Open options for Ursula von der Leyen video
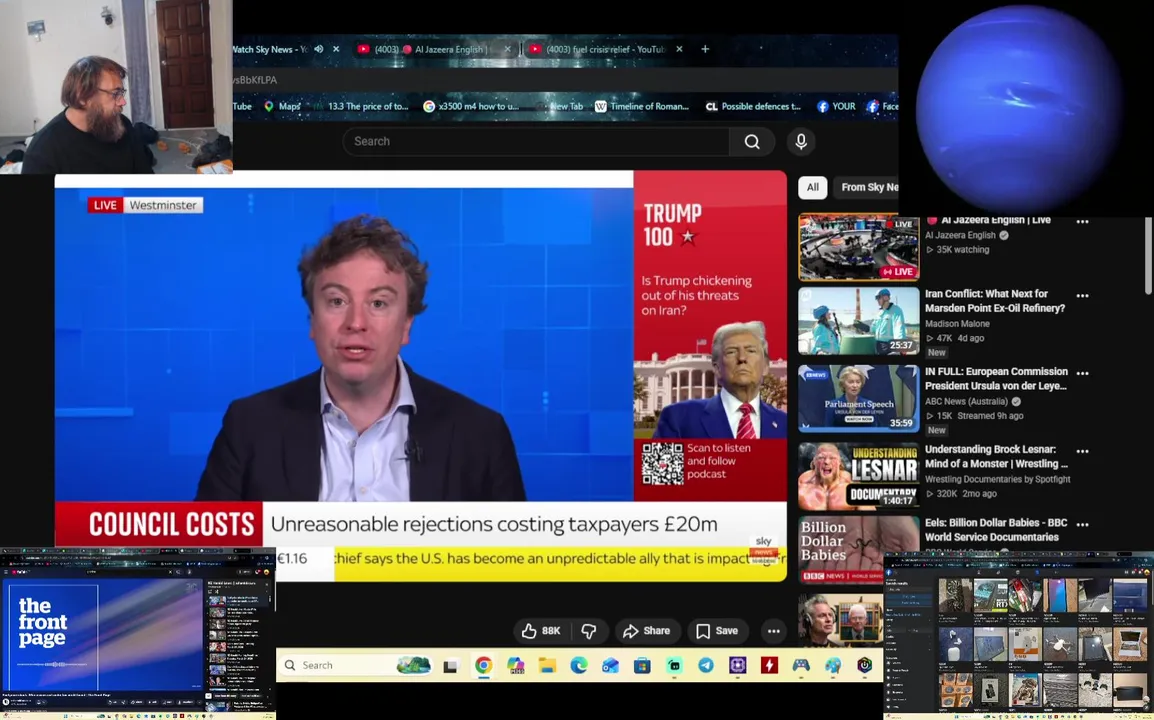Image resolution: width=1154 pixels, height=720 pixels. point(1082,373)
